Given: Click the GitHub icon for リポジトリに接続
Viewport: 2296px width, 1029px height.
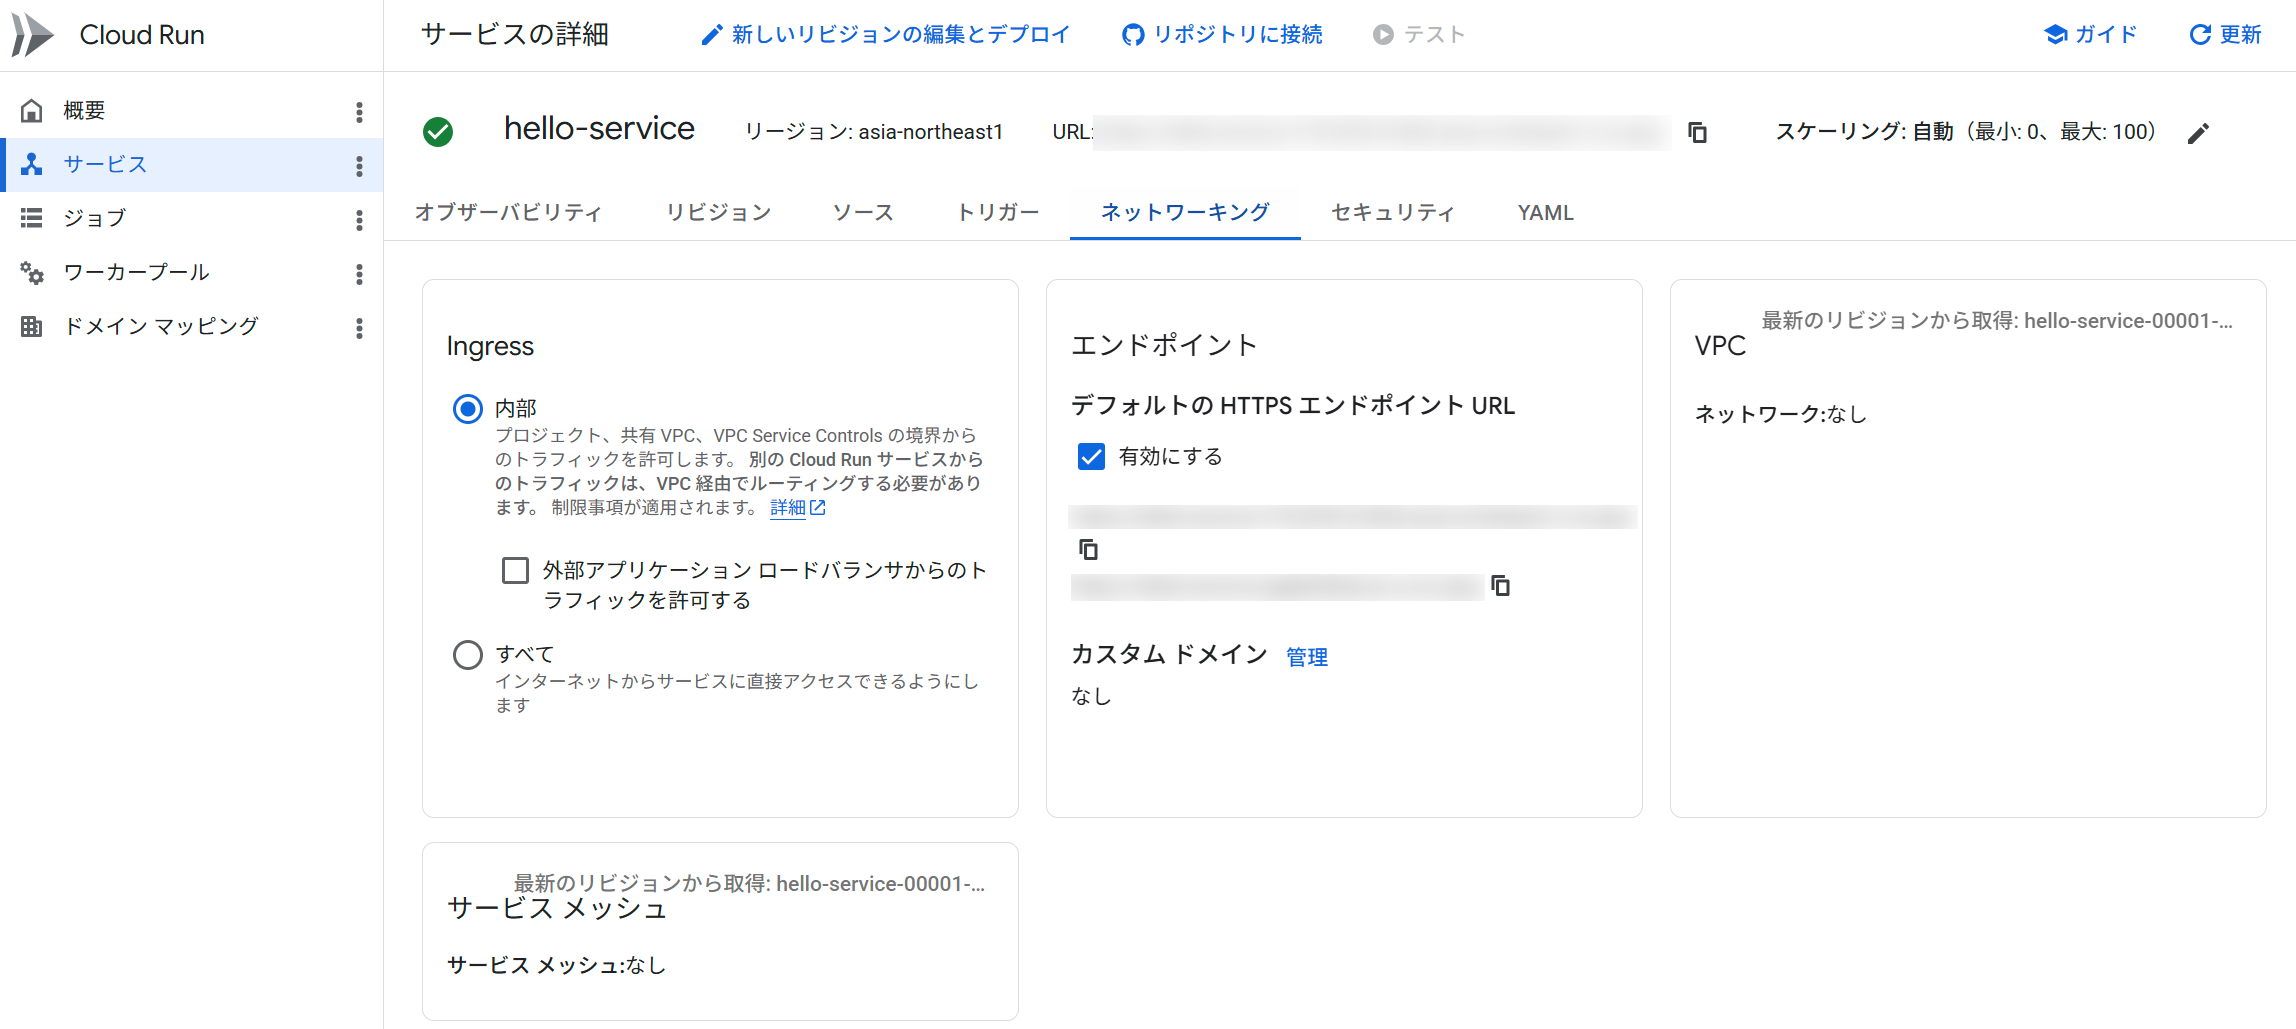Looking at the screenshot, I should [x=1133, y=35].
